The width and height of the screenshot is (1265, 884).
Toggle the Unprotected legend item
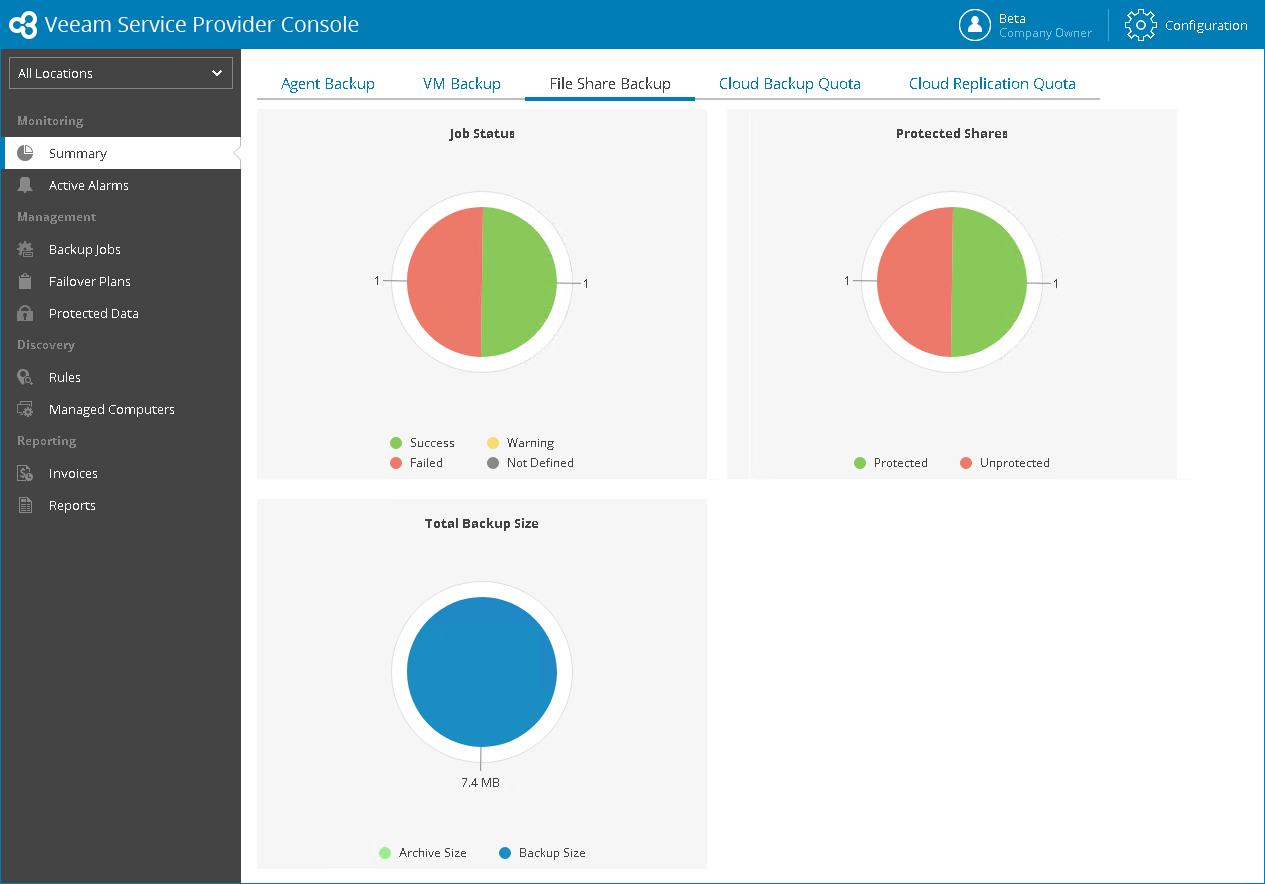coord(1005,463)
